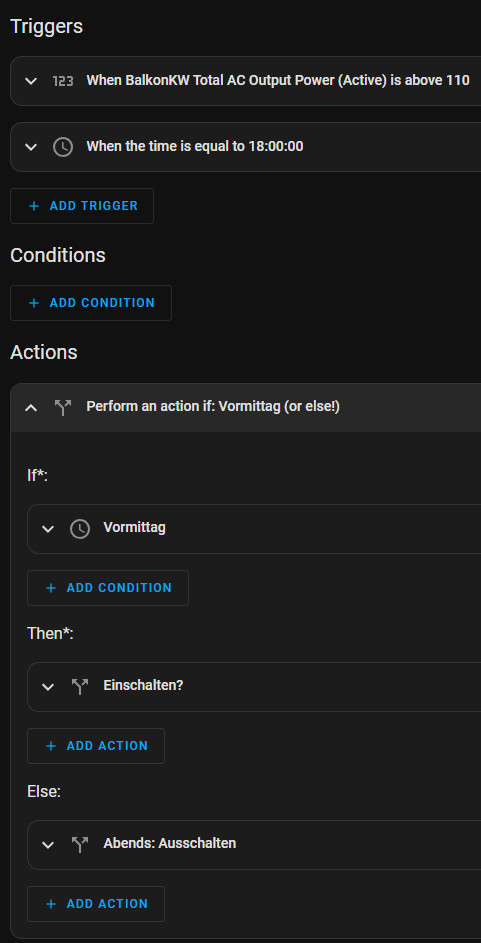Image resolution: width=481 pixels, height=943 pixels.
Task: Click the plus icon on Add Trigger
Action: [x=34, y=206]
